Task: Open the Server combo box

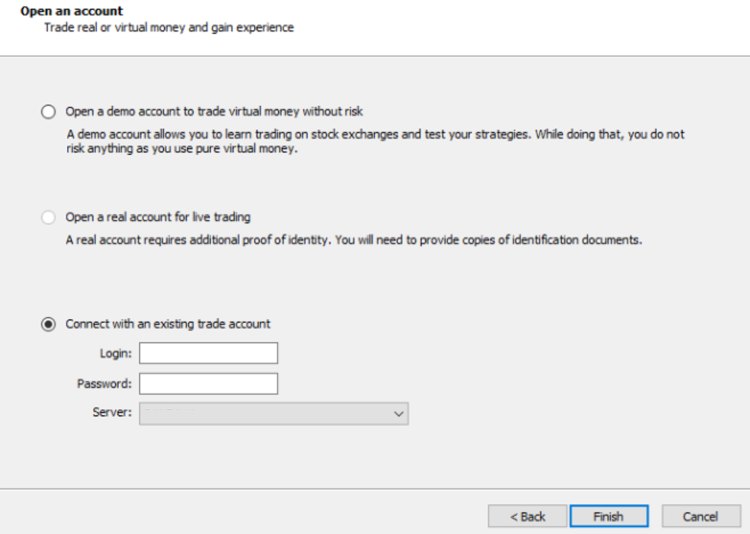Action: tap(265, 413)
